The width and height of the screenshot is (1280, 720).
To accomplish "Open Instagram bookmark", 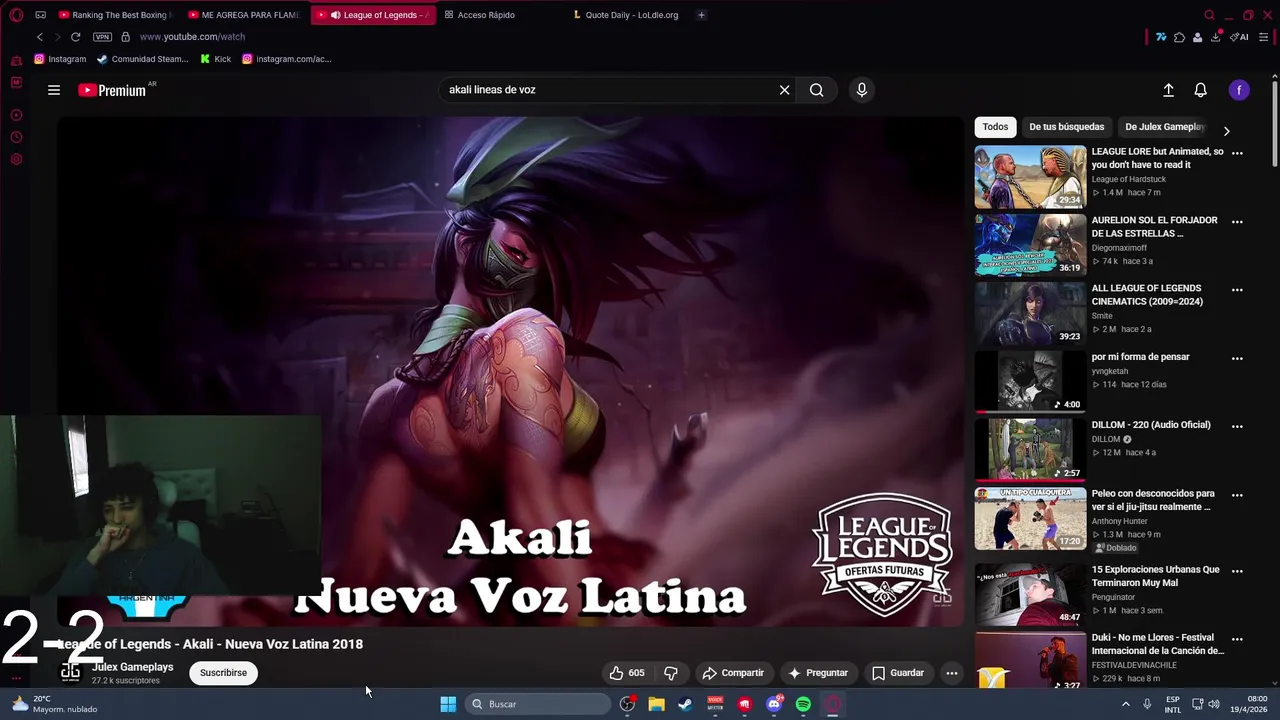I will [x=60, y=59].
